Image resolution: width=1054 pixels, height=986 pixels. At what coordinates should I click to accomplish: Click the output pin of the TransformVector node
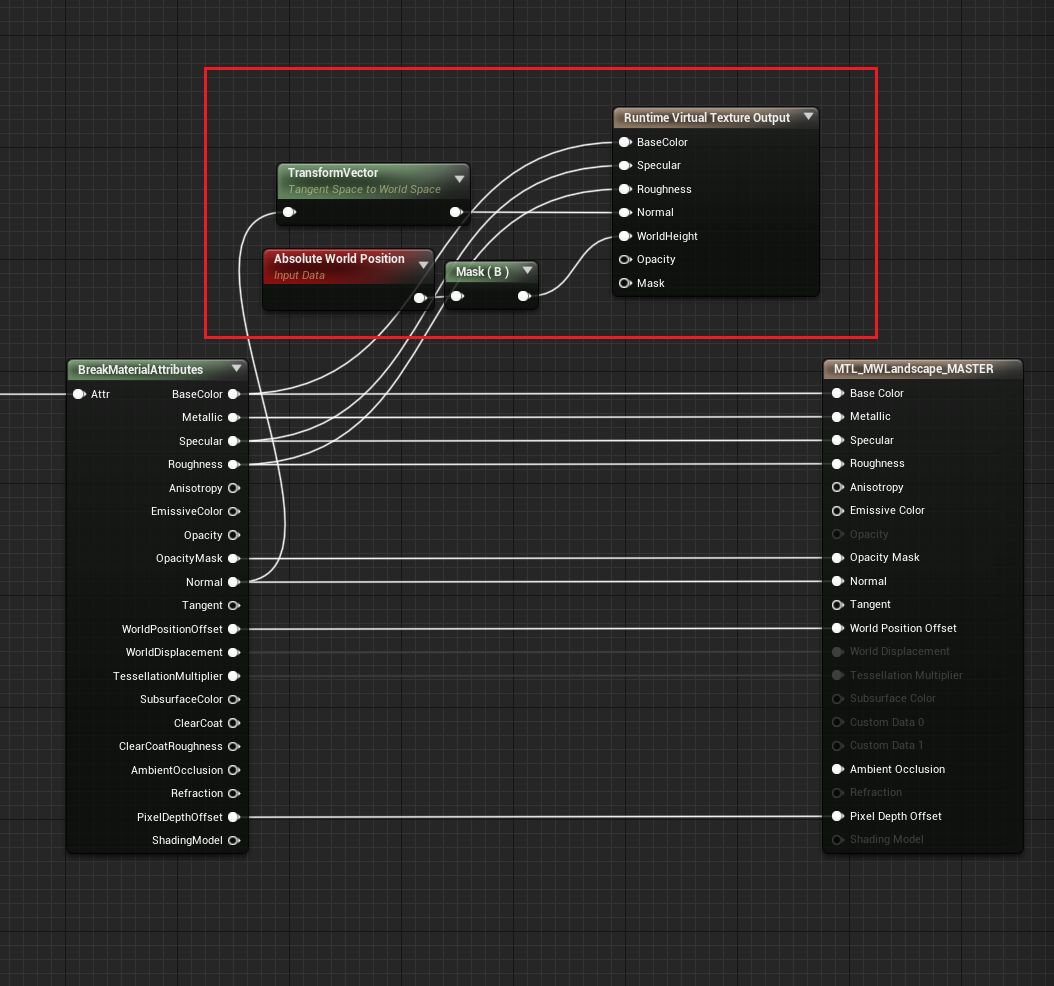pyautogui.click(x=456, y=212)
